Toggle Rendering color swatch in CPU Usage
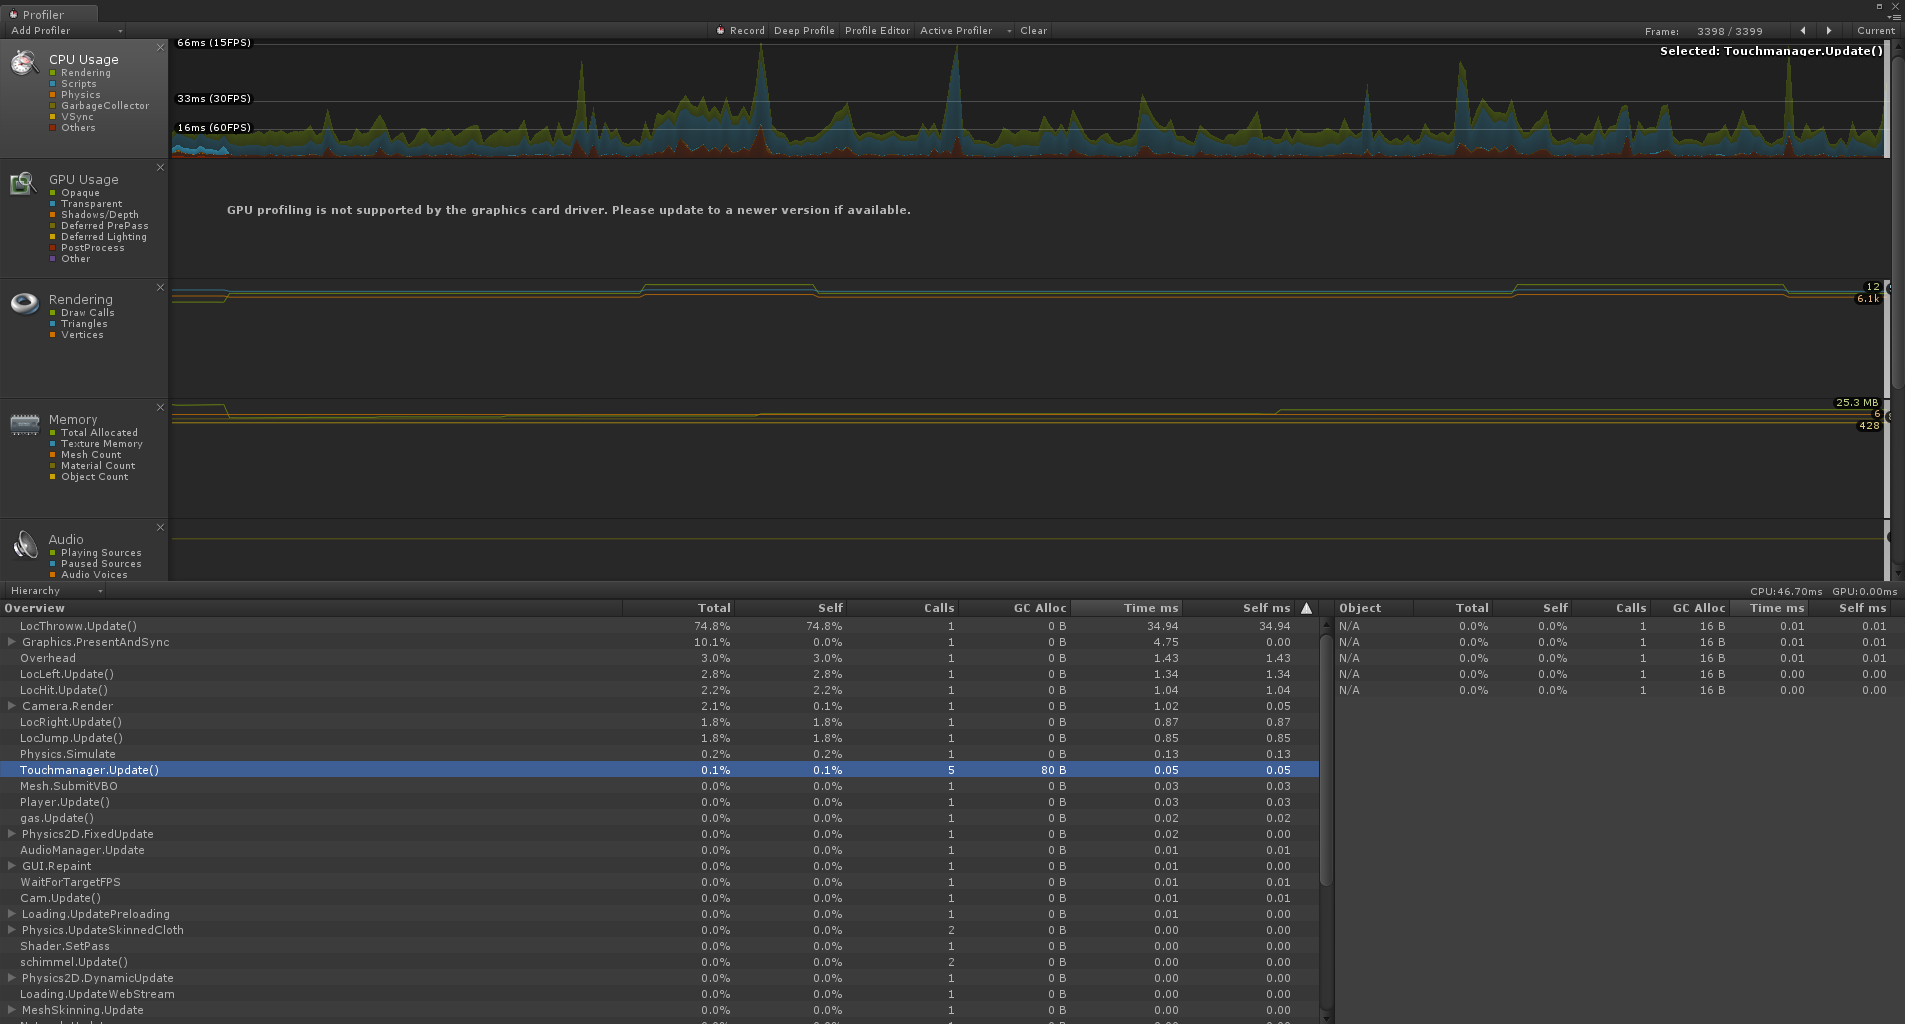Screen dimensions: 1905x1024 click(x=53, y=73)
